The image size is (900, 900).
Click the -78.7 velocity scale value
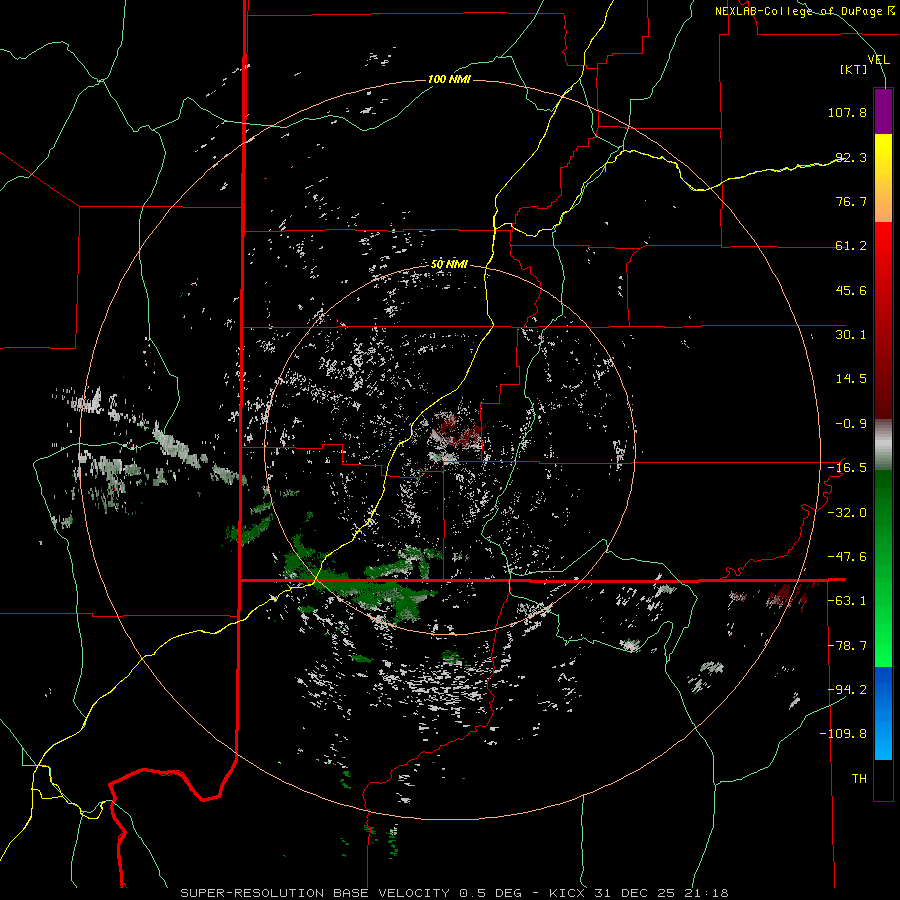tap(847, 646)
